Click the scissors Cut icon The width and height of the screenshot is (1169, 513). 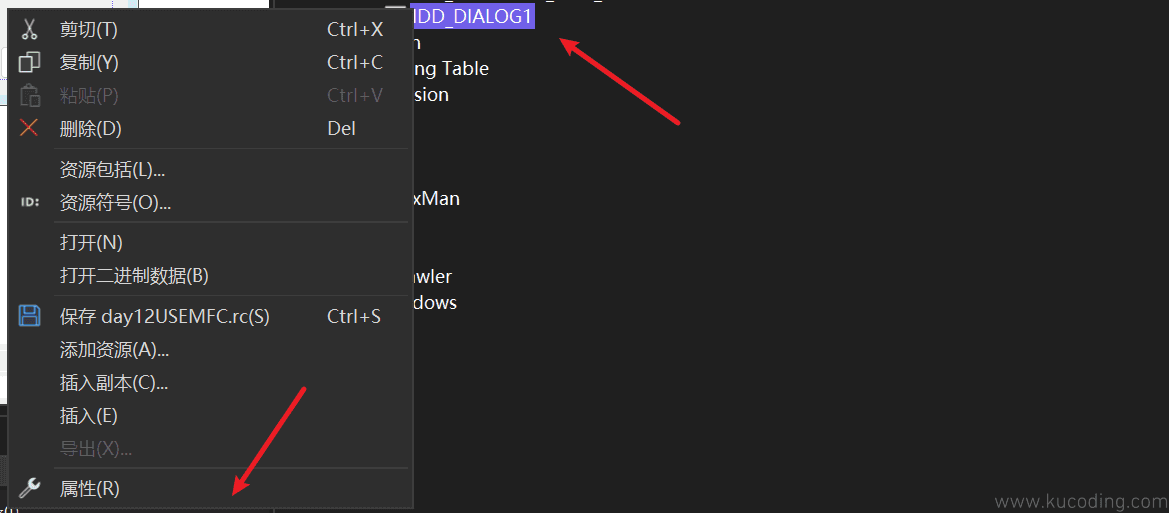click(29, 30)
